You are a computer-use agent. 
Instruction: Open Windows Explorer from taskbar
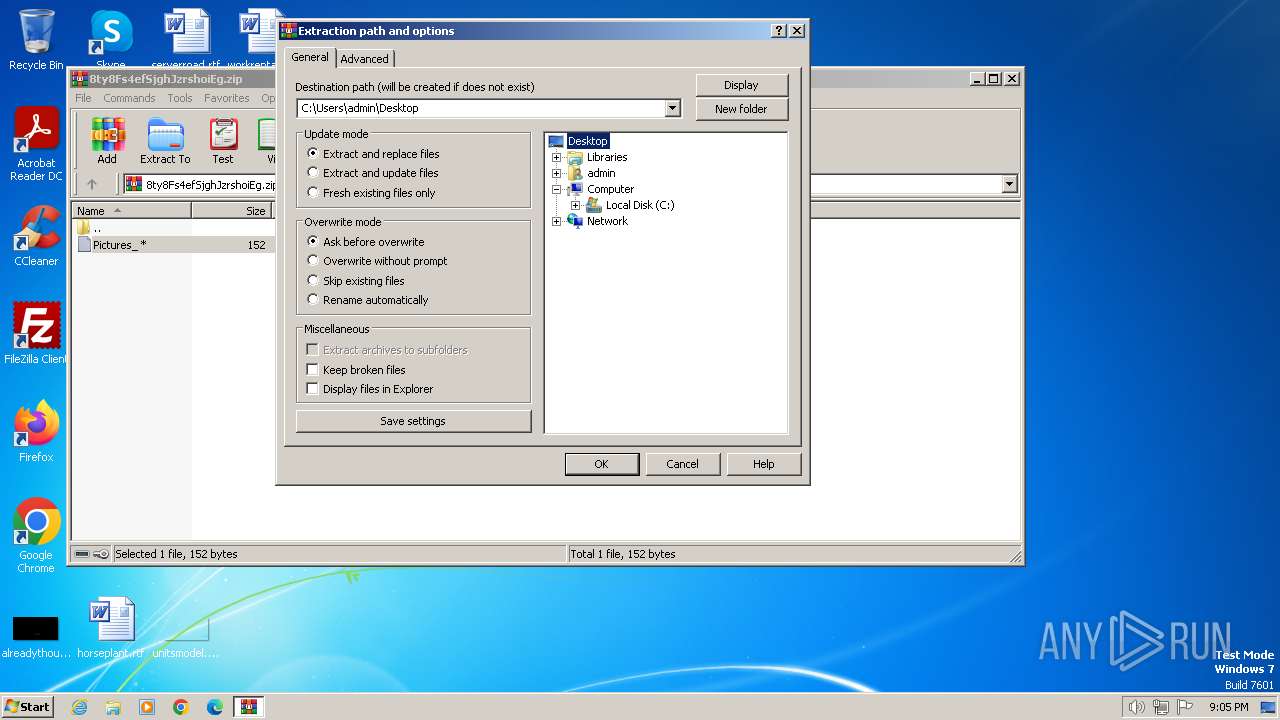113,707
